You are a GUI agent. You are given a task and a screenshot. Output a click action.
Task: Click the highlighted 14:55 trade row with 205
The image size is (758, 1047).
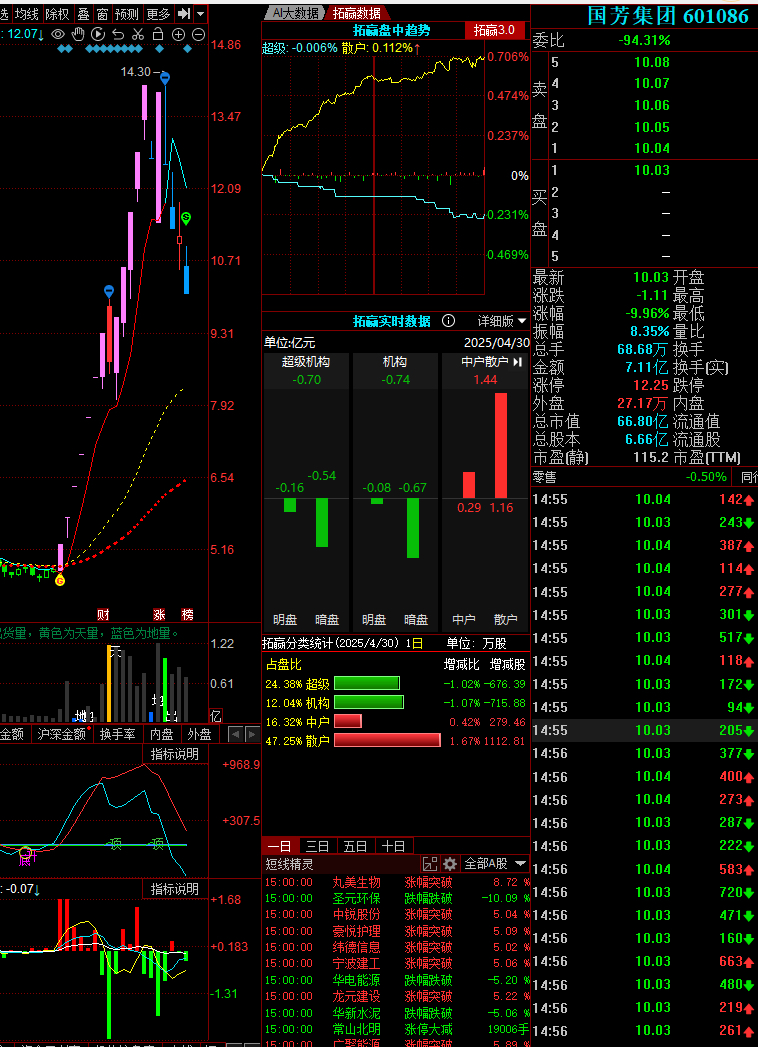coord(645,730)
